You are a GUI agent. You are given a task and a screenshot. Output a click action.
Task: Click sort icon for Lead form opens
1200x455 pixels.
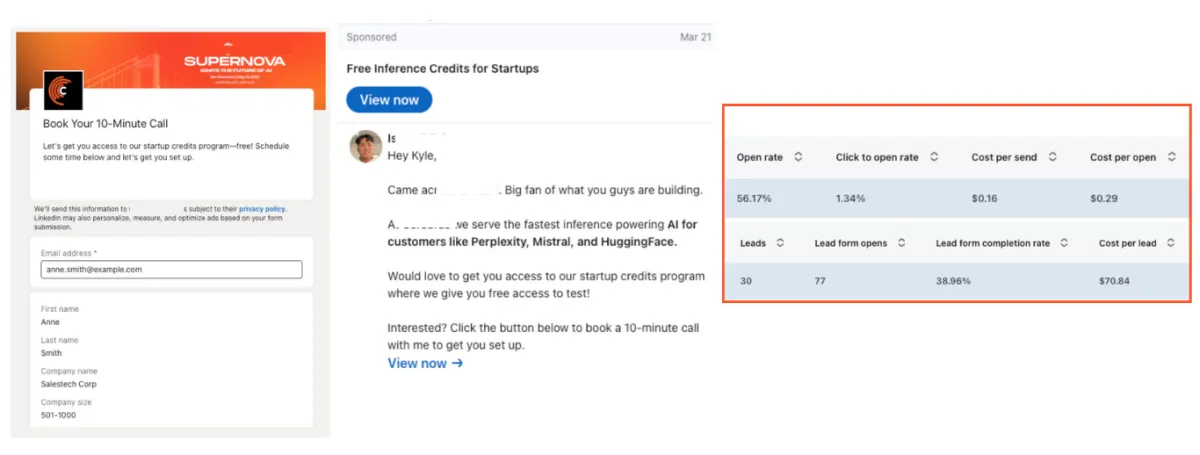(x=902, y=243)
